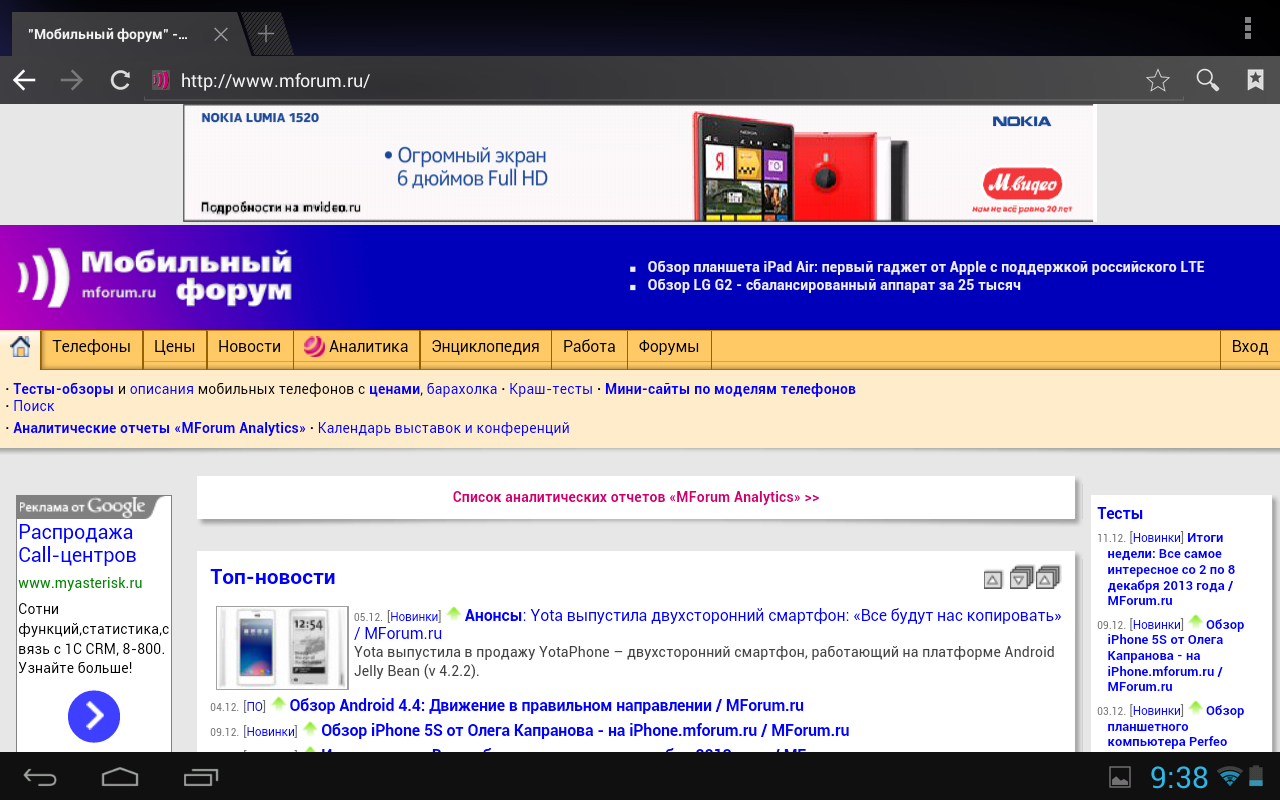Open the Телефоны menu
Screen dimensions: 1280x800
91,347
